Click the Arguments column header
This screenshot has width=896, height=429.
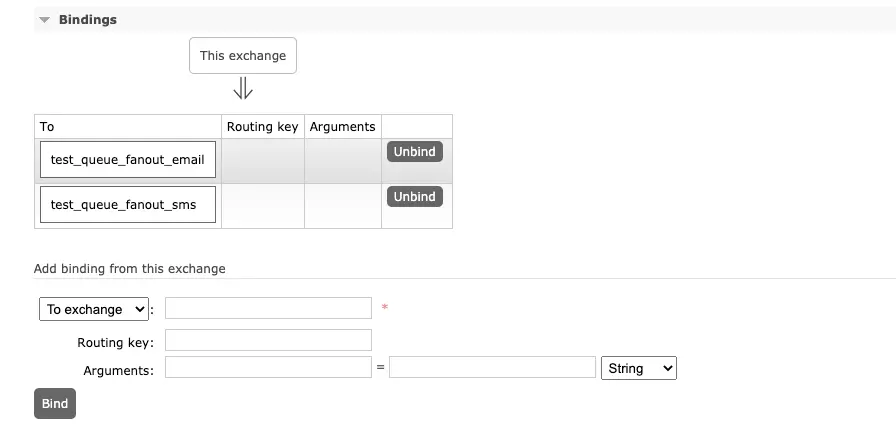tap(342, 127)
